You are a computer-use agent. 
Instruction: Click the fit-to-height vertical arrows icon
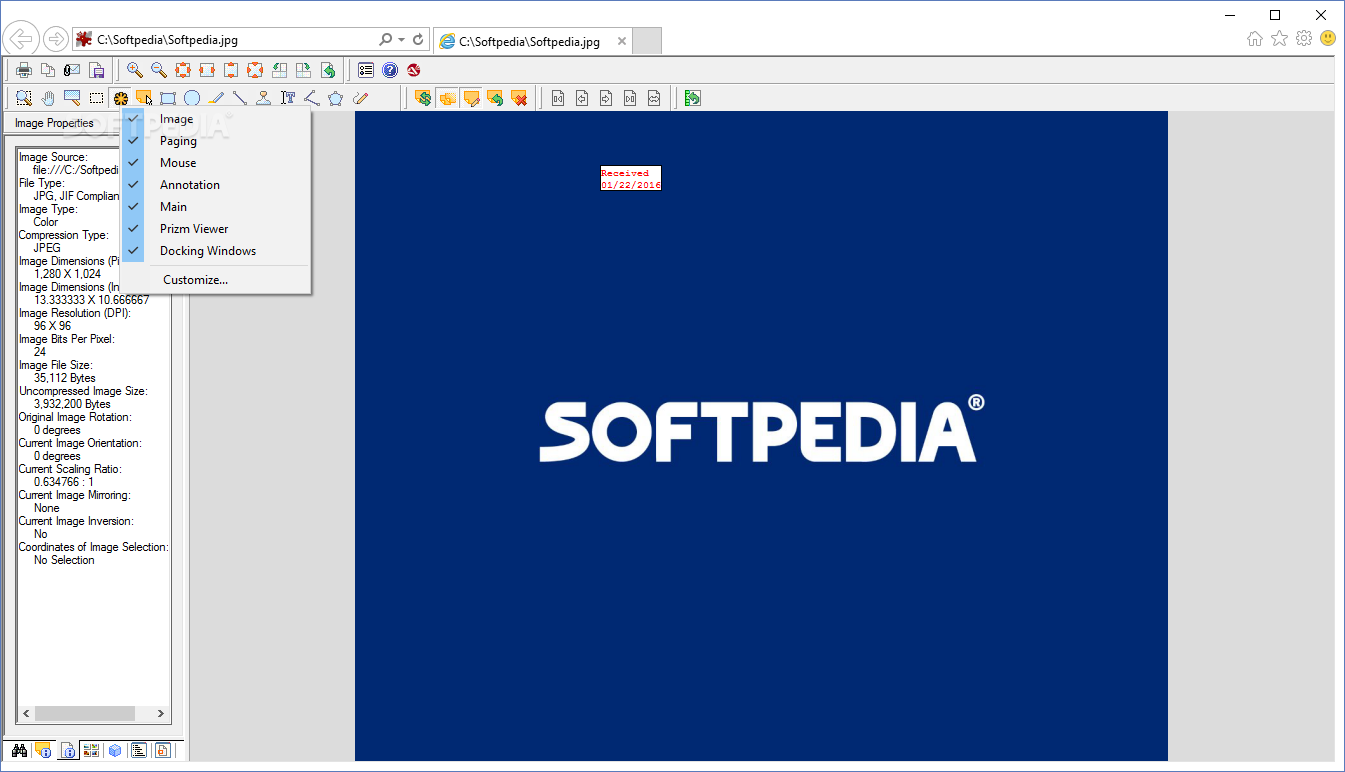point(231,70)
